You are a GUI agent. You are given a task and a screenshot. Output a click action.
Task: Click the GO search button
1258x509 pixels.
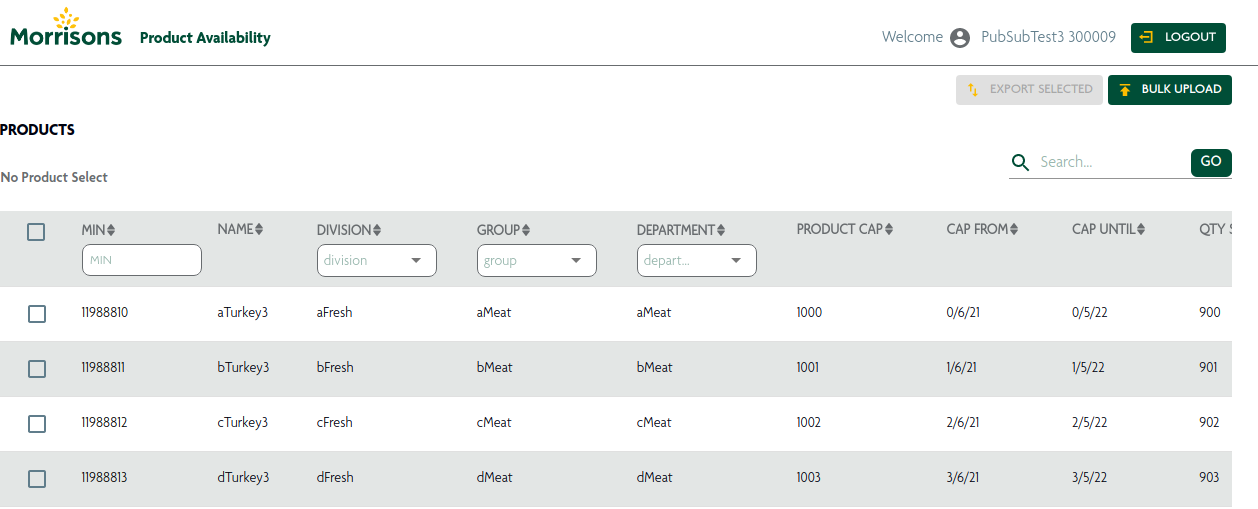pyautogui.click(x=1211, y=162)
